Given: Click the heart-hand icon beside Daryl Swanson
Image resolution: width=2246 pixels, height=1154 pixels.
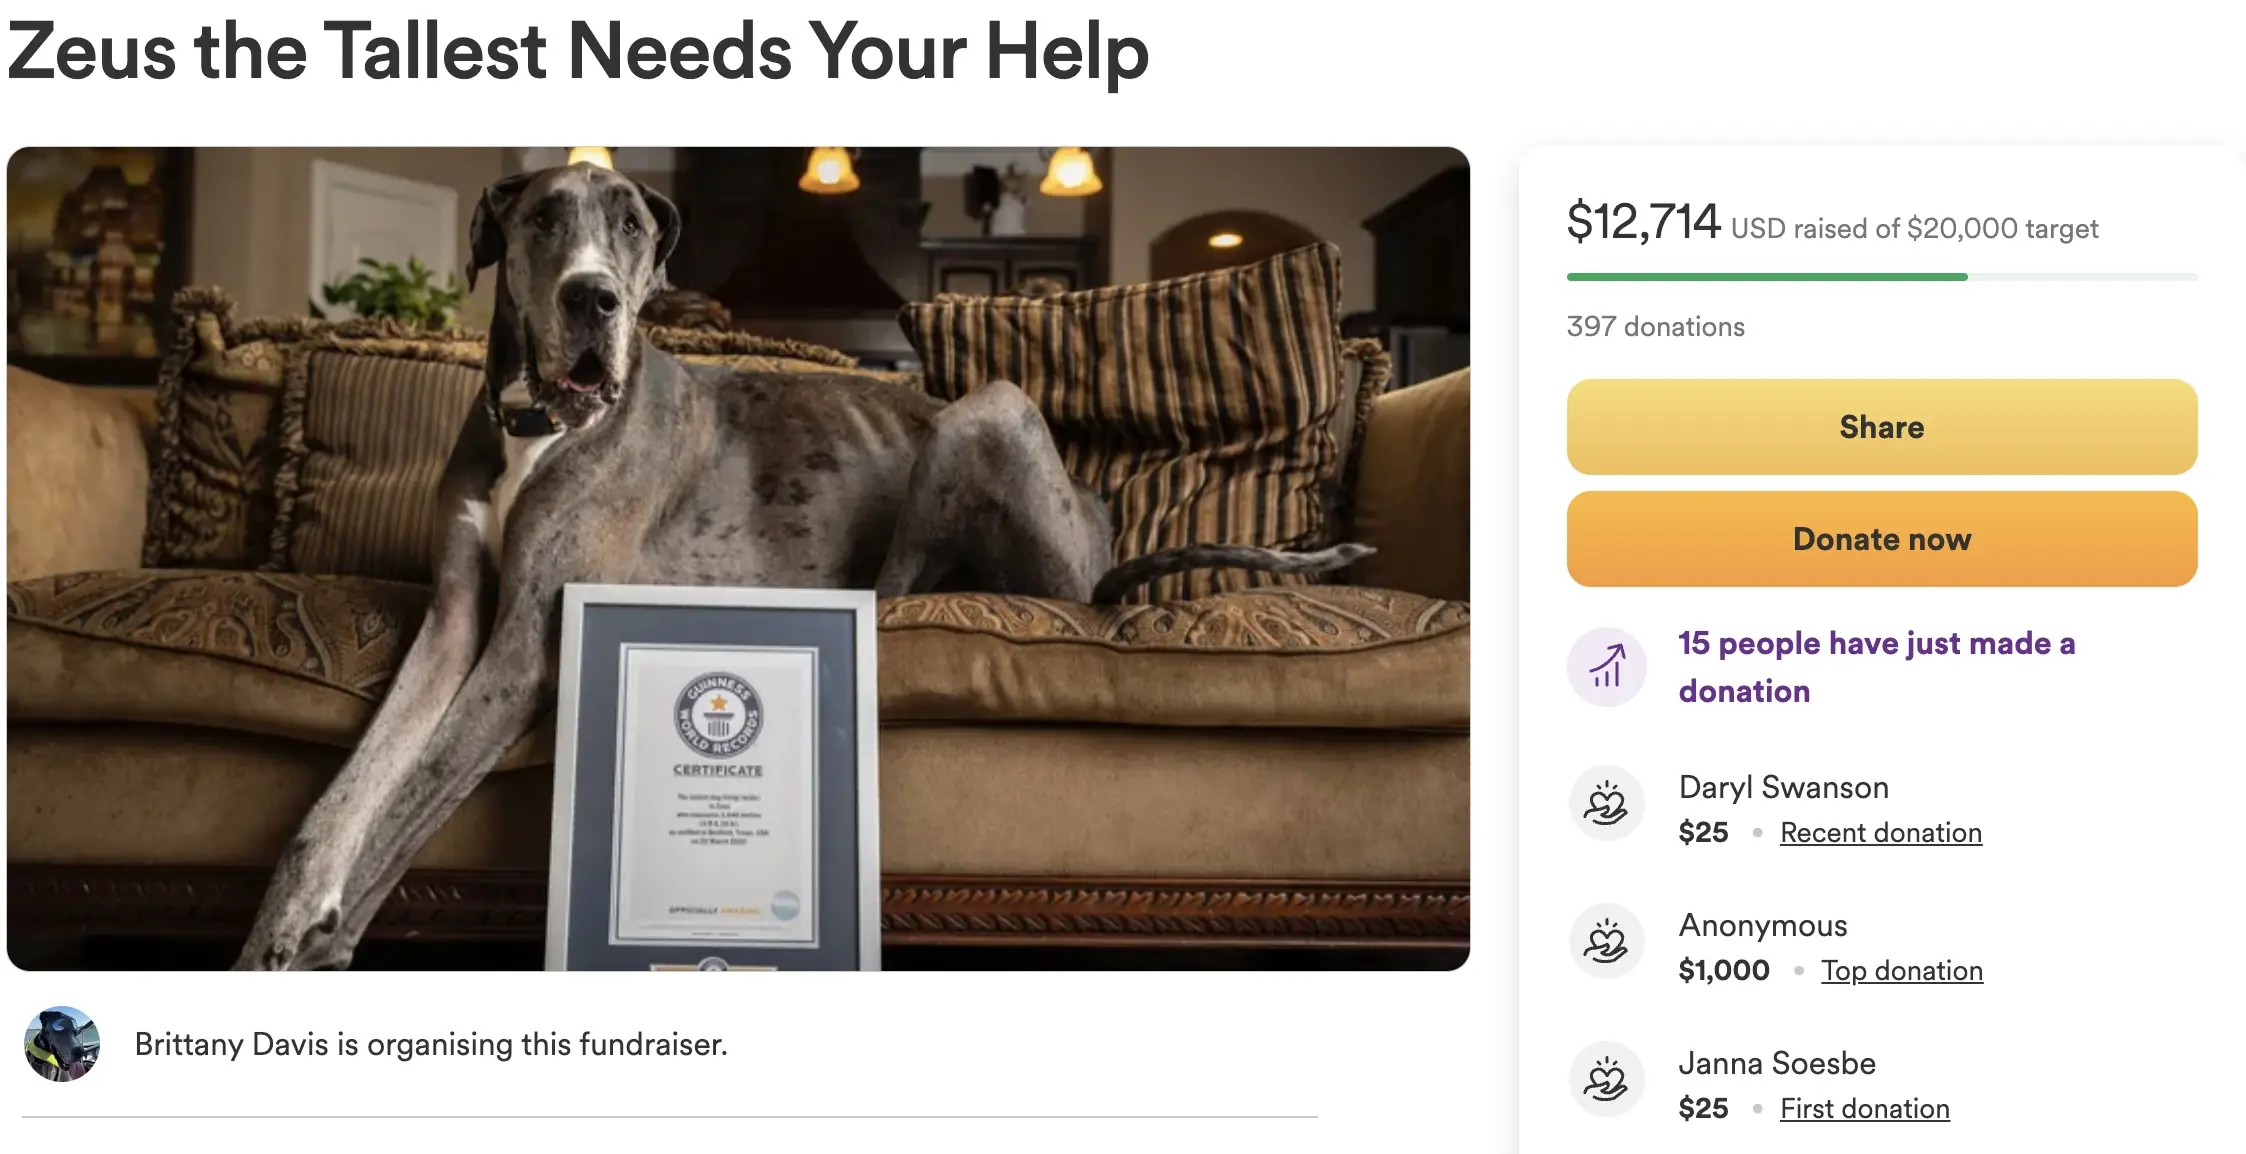Looking at the screenshot, I should pos(1606,804).
